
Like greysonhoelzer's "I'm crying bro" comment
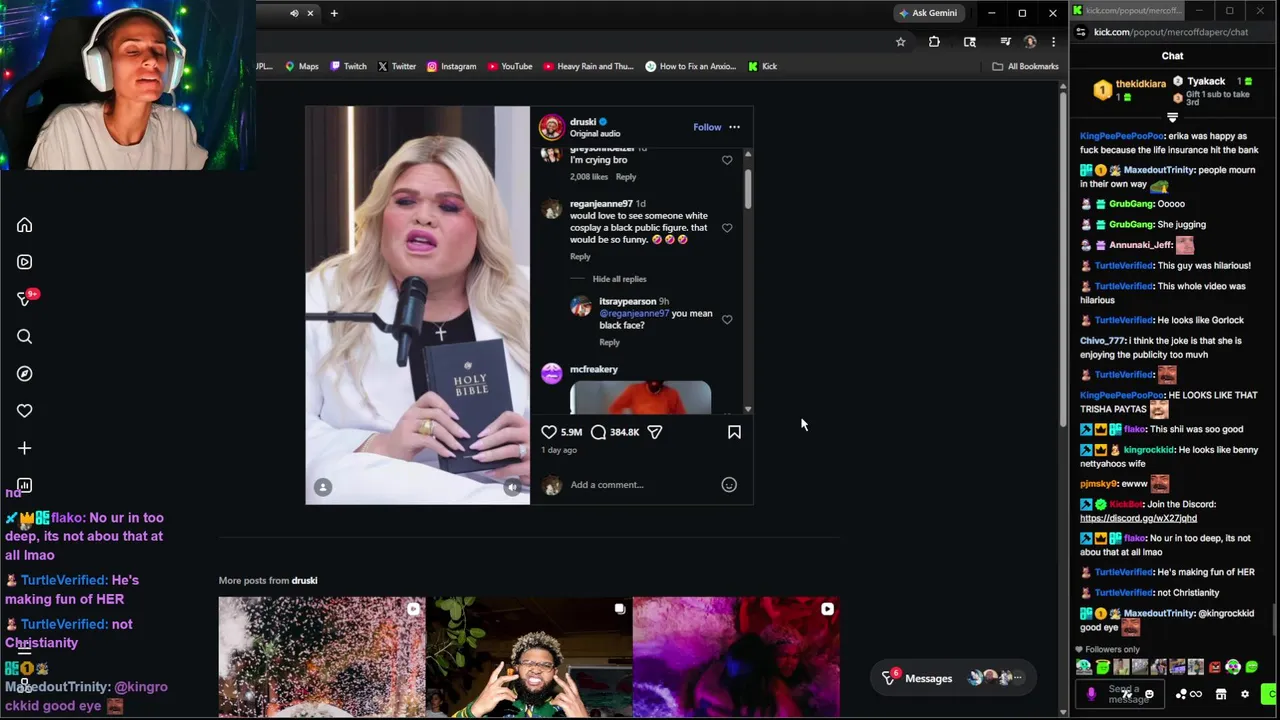(x=727, y=160)
